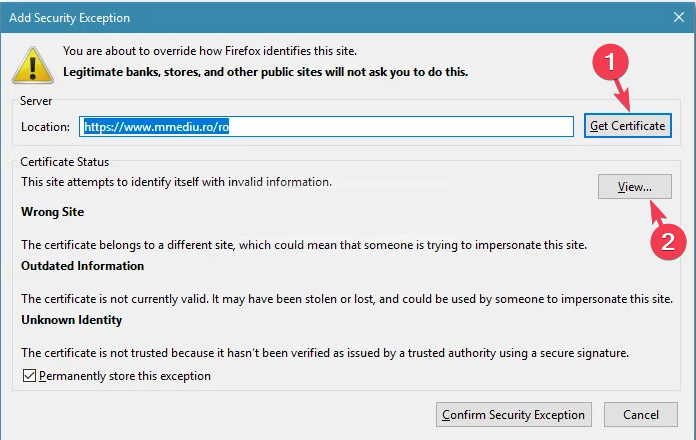Screen dimensions: 696x440
Task: Click the Location URL input field
Action: pos(326,127)
